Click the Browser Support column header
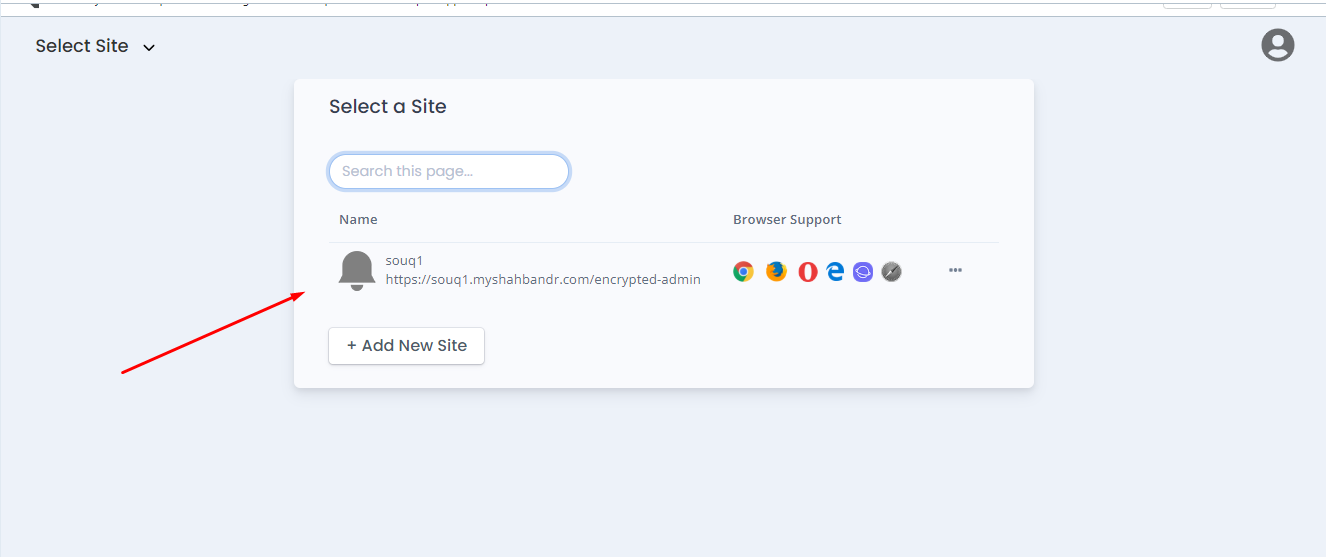Image resolution: width=1326 pixels, height=557 pixels. (787, 219)
